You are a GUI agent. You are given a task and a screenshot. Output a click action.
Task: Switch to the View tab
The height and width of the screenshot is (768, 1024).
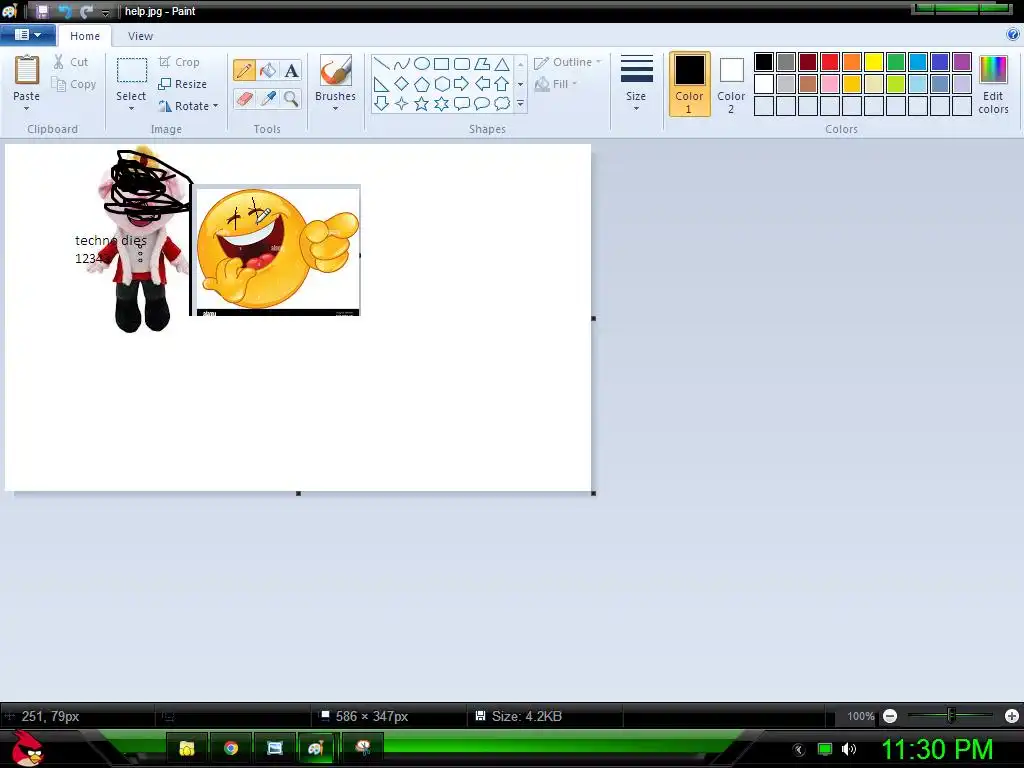140,36
